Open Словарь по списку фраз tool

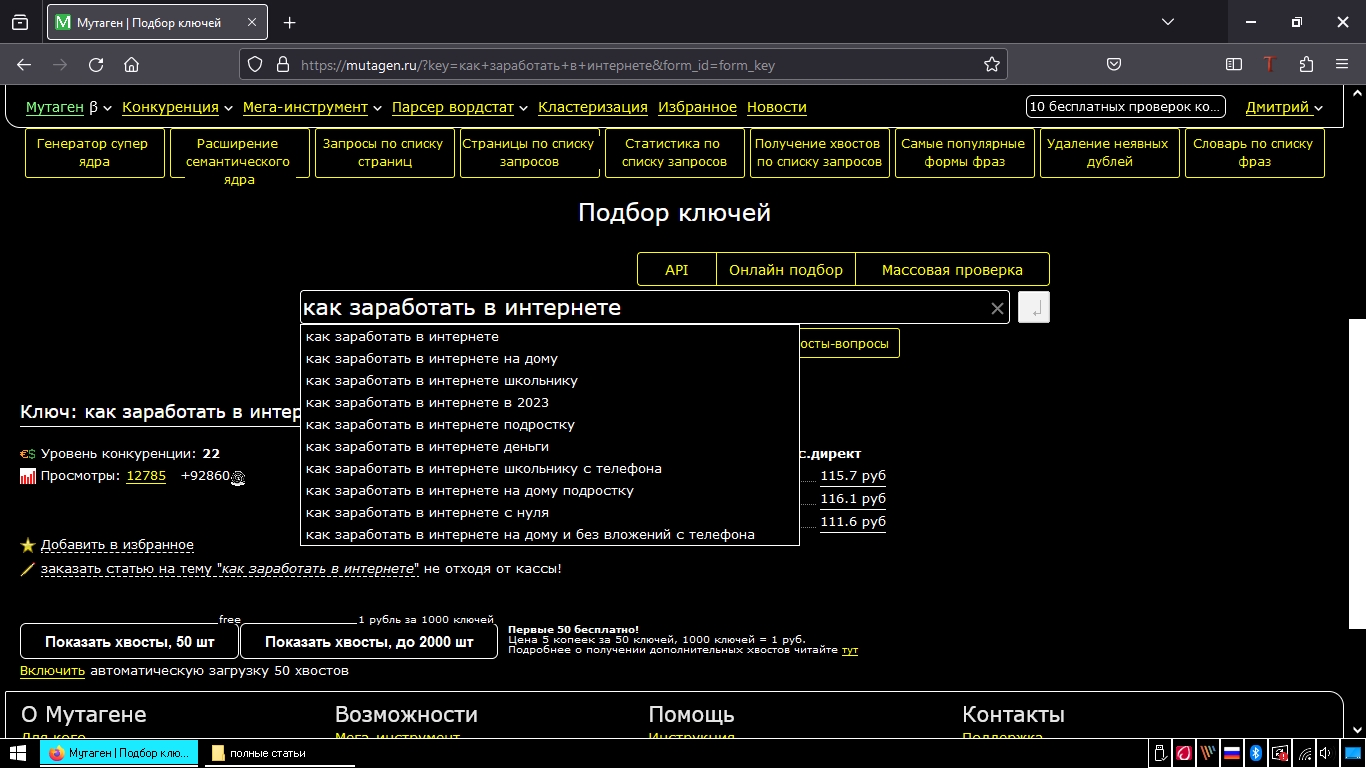tap(1253, 153)
